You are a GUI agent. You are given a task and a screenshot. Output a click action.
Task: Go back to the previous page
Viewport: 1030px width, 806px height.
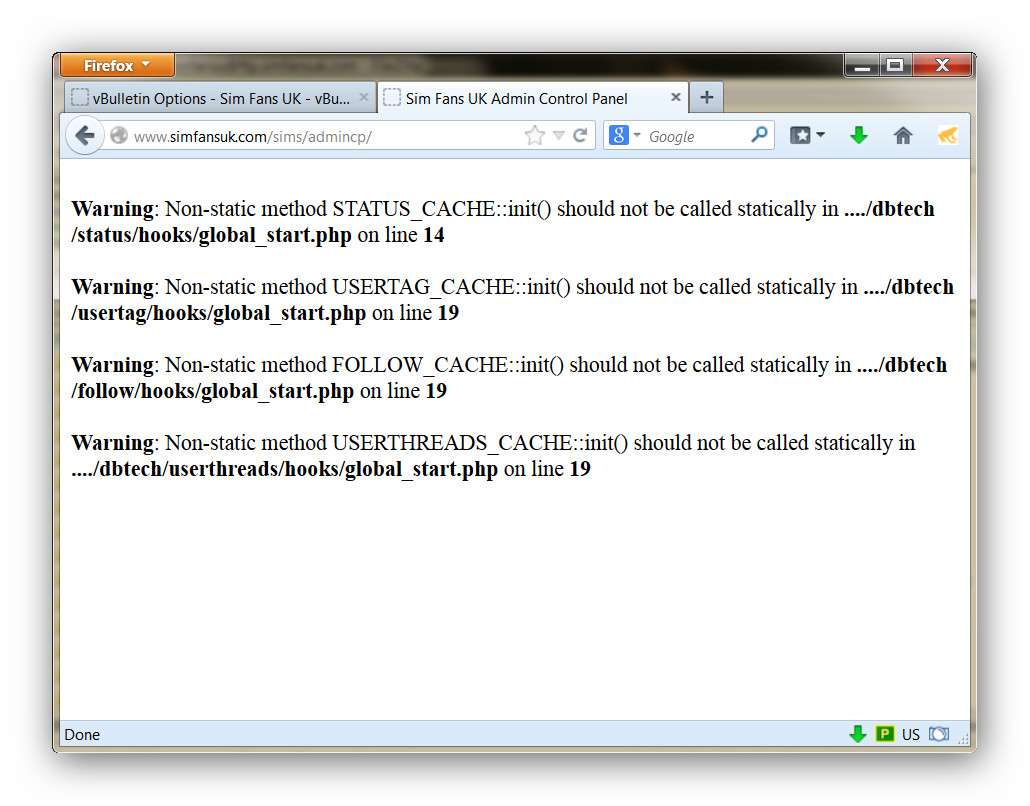[85, 136]
